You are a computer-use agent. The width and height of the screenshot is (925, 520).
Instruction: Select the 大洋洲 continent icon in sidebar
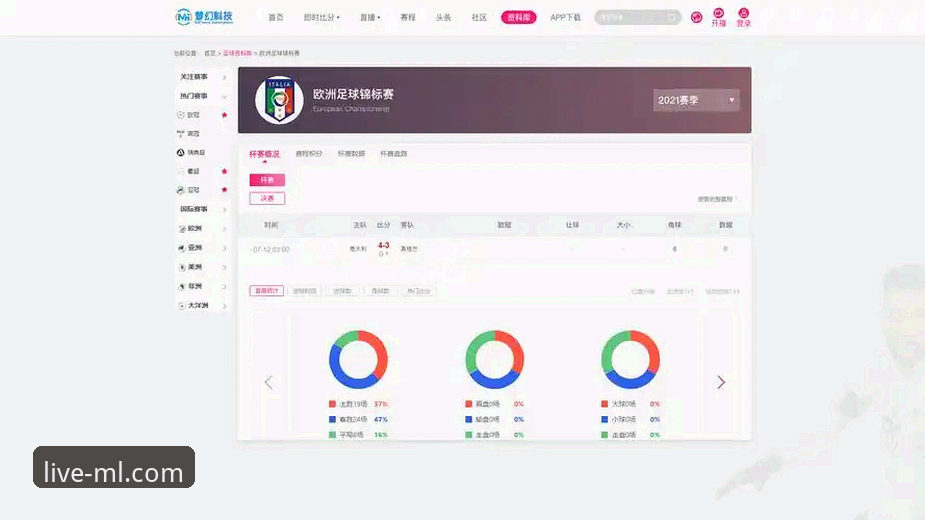[x=182, y=306]
